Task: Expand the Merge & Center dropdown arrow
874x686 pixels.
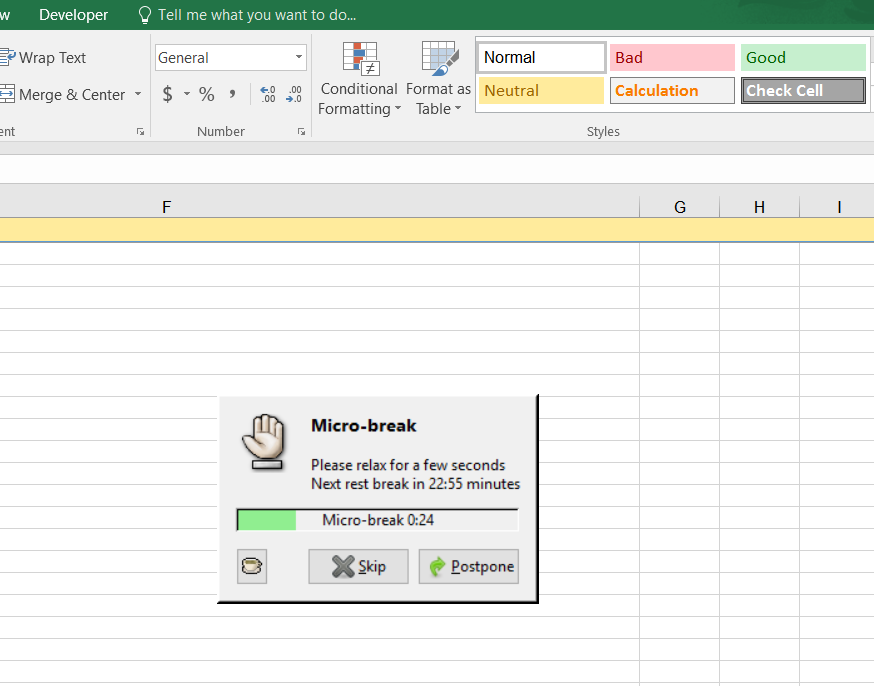Action: (138, 95)
